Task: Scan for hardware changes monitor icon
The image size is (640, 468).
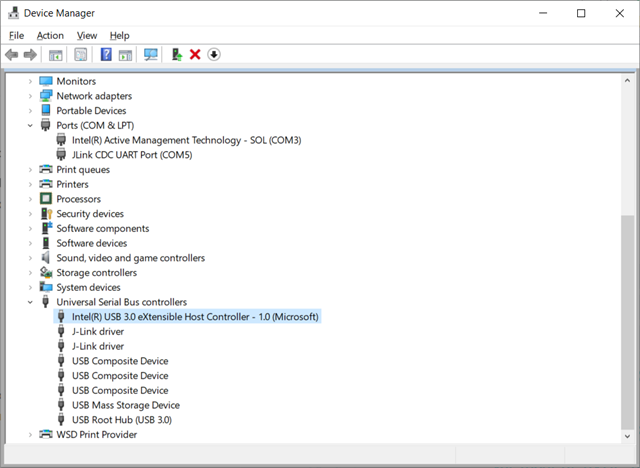Action: coord(151,55)
